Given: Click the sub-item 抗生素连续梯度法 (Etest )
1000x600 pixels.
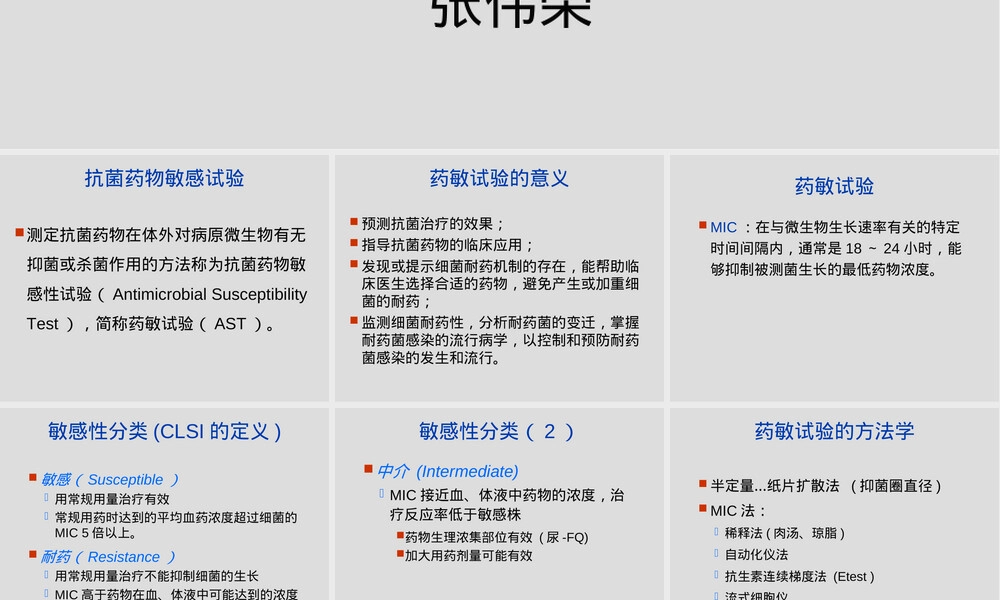Looking at the screenshot, I should (x=799, y=576).
